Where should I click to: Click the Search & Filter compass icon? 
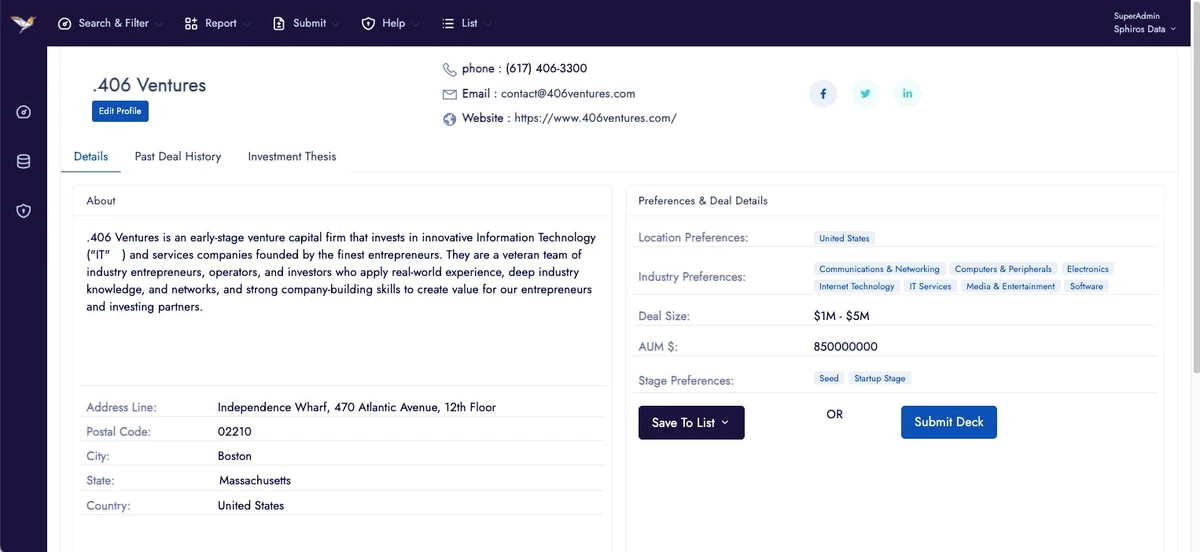65,24
